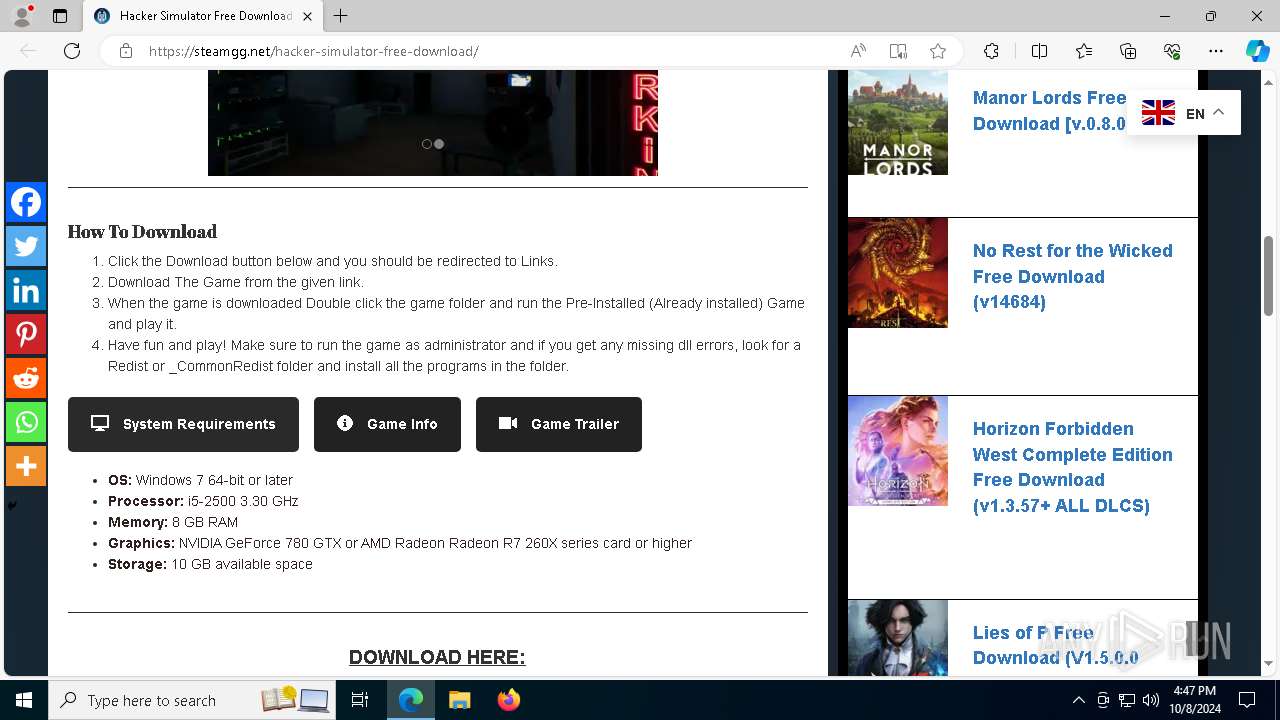This screenshot has width=1280, height=720.
Task: Share page on Facebook
Action: (26, 202)
